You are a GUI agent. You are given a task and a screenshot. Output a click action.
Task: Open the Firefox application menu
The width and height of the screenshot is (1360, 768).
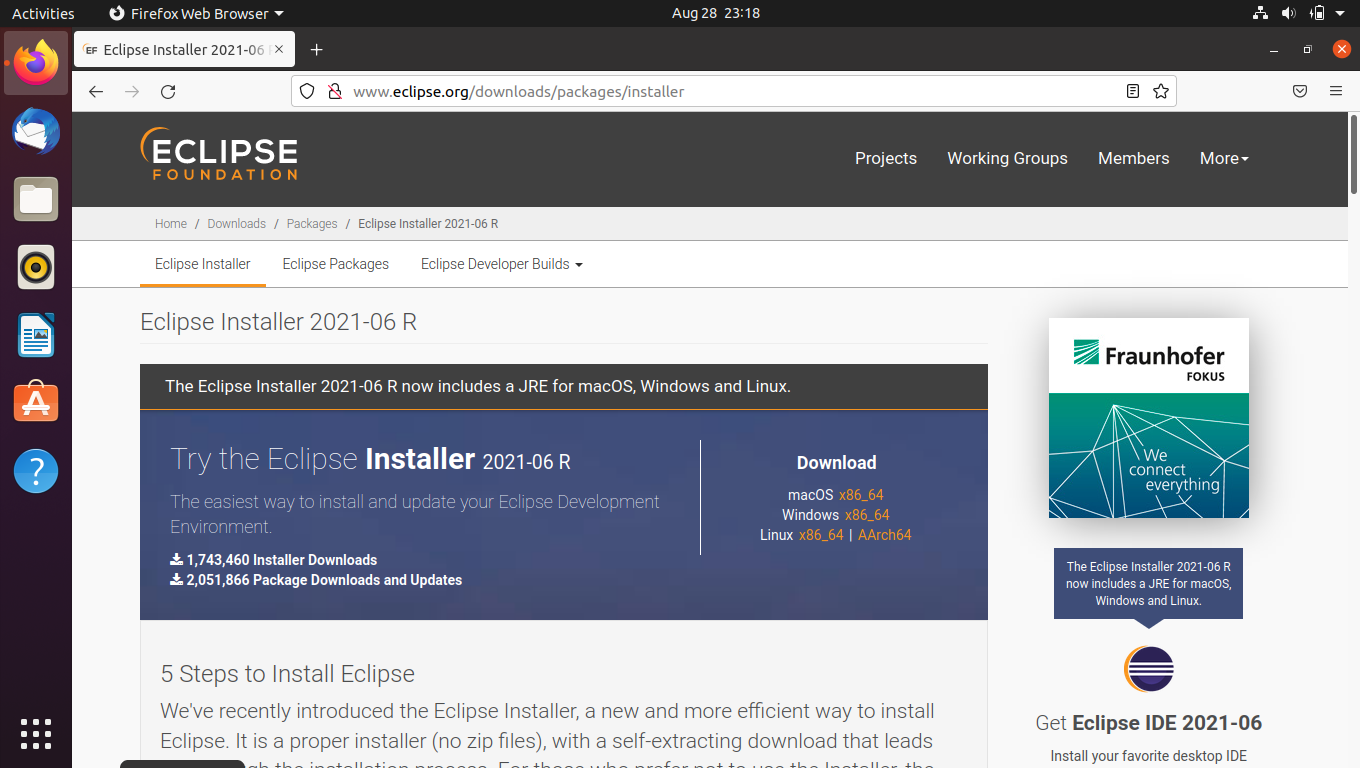point(1335,91)
